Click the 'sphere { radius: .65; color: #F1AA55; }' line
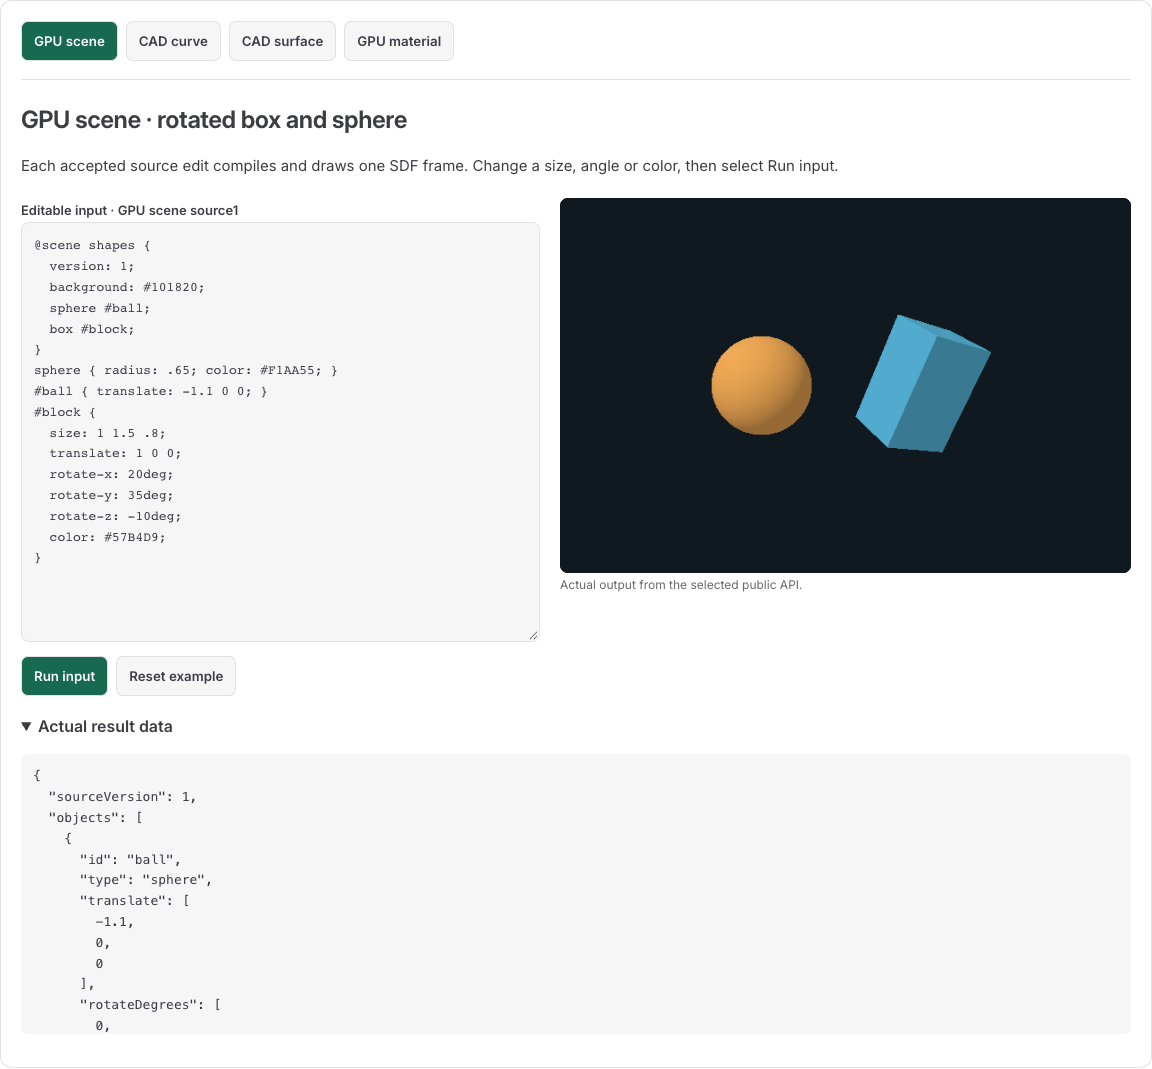 tap(186, 370)
